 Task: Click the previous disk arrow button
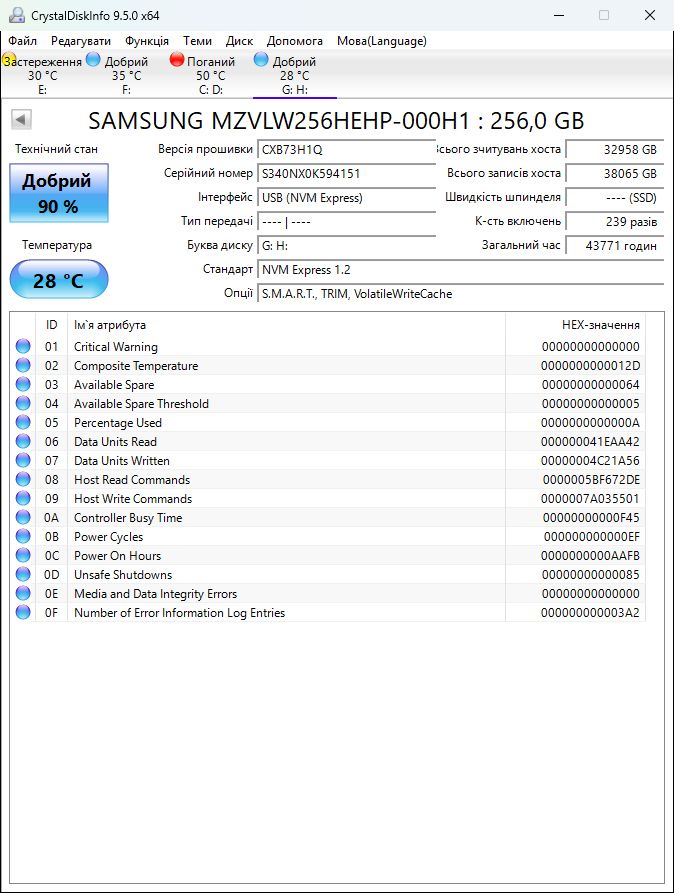[21, 120]
